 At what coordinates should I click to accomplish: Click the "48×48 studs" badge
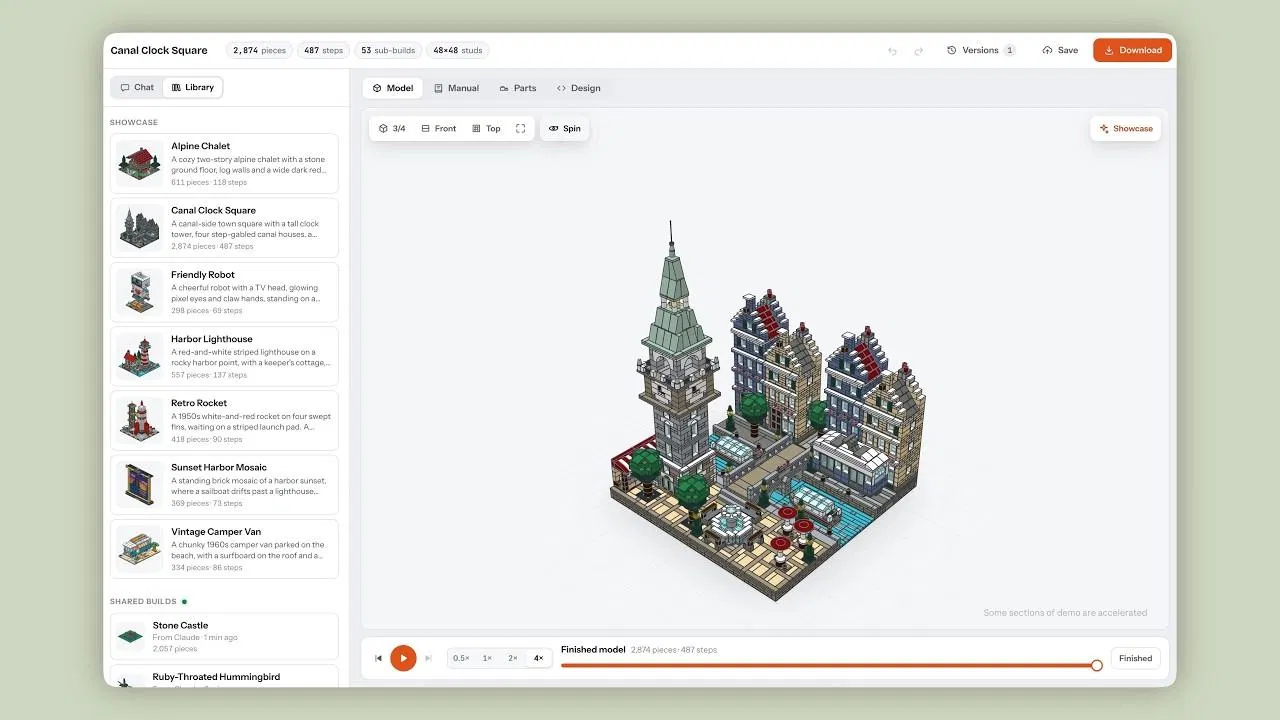pos(457,51)
